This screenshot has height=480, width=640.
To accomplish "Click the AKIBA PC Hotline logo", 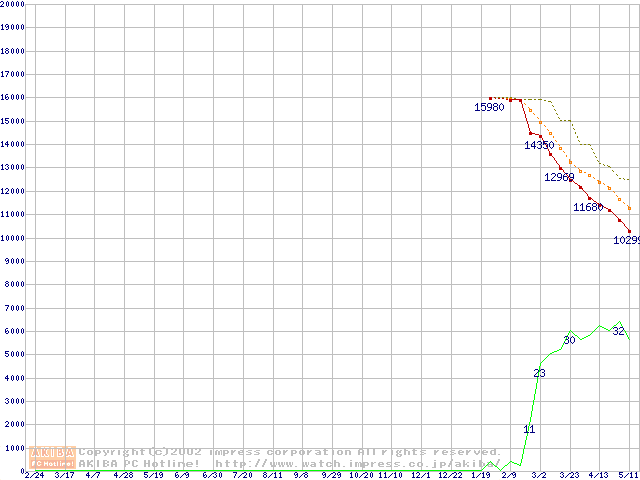I will click(x=52, y=457).
